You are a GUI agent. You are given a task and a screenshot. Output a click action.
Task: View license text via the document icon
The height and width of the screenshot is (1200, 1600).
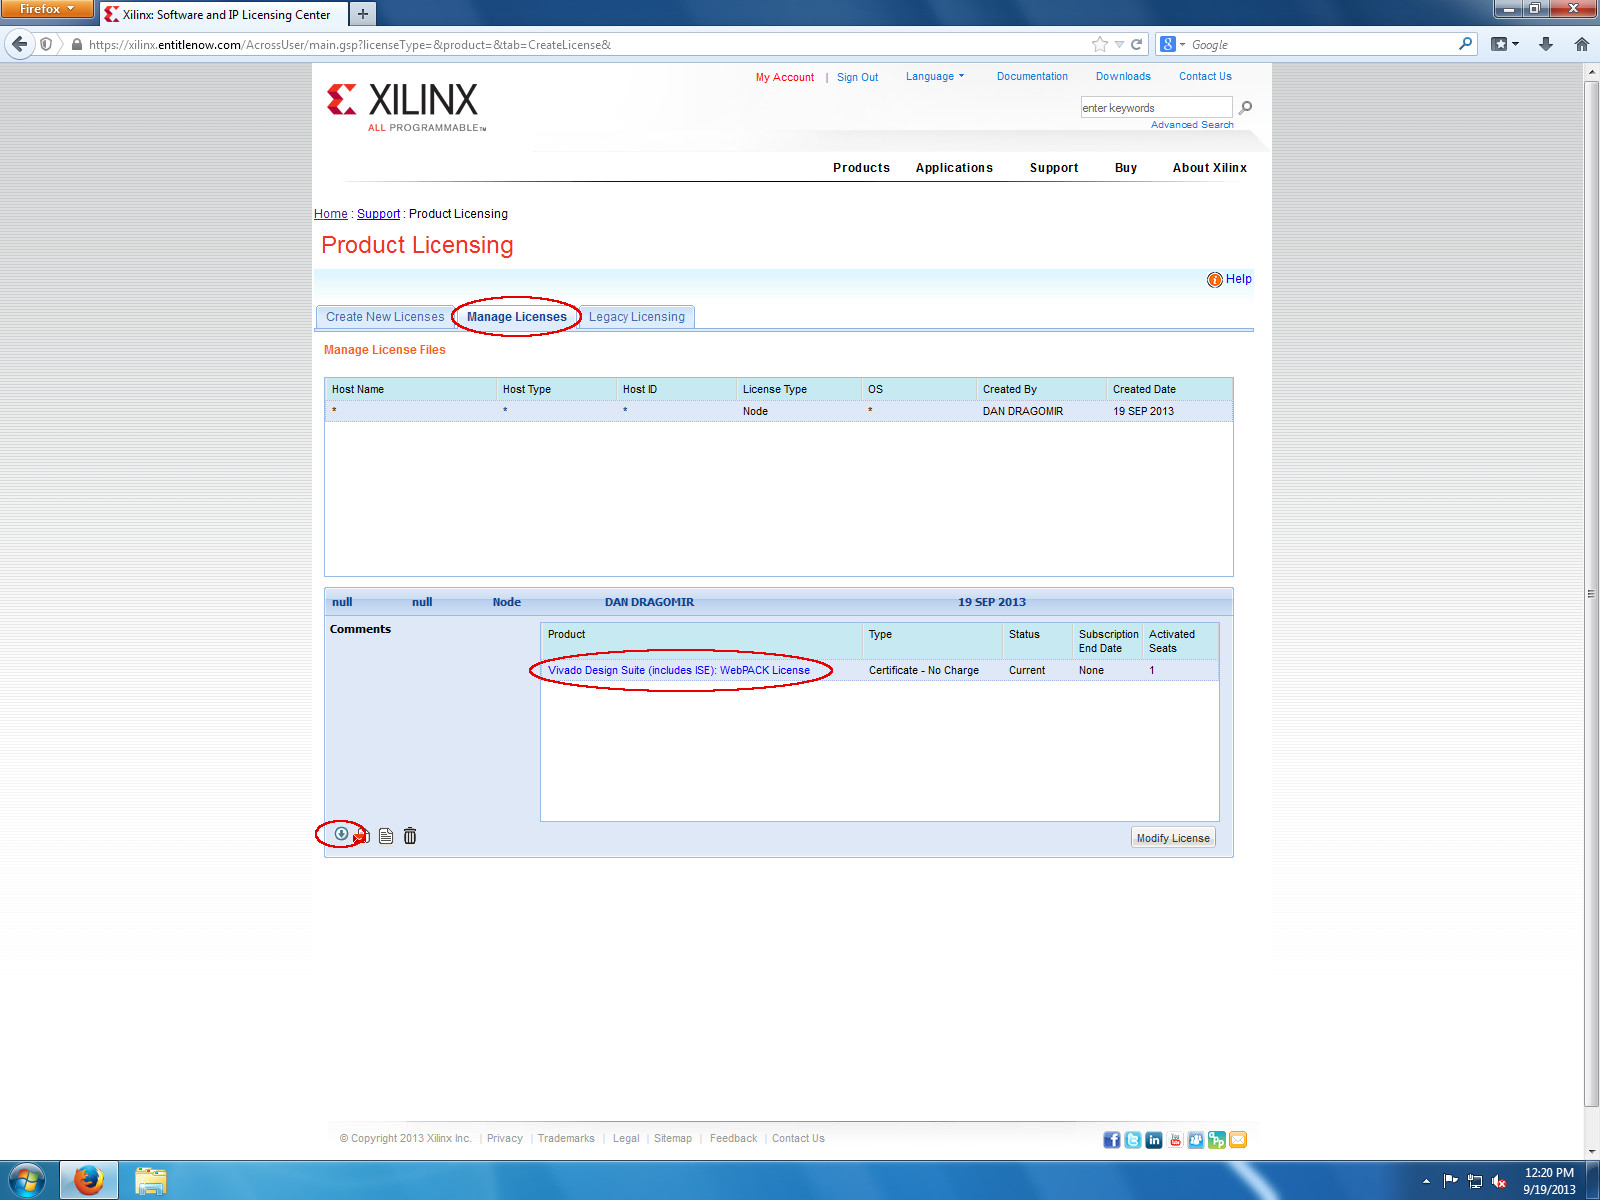[x=386, y=835]
